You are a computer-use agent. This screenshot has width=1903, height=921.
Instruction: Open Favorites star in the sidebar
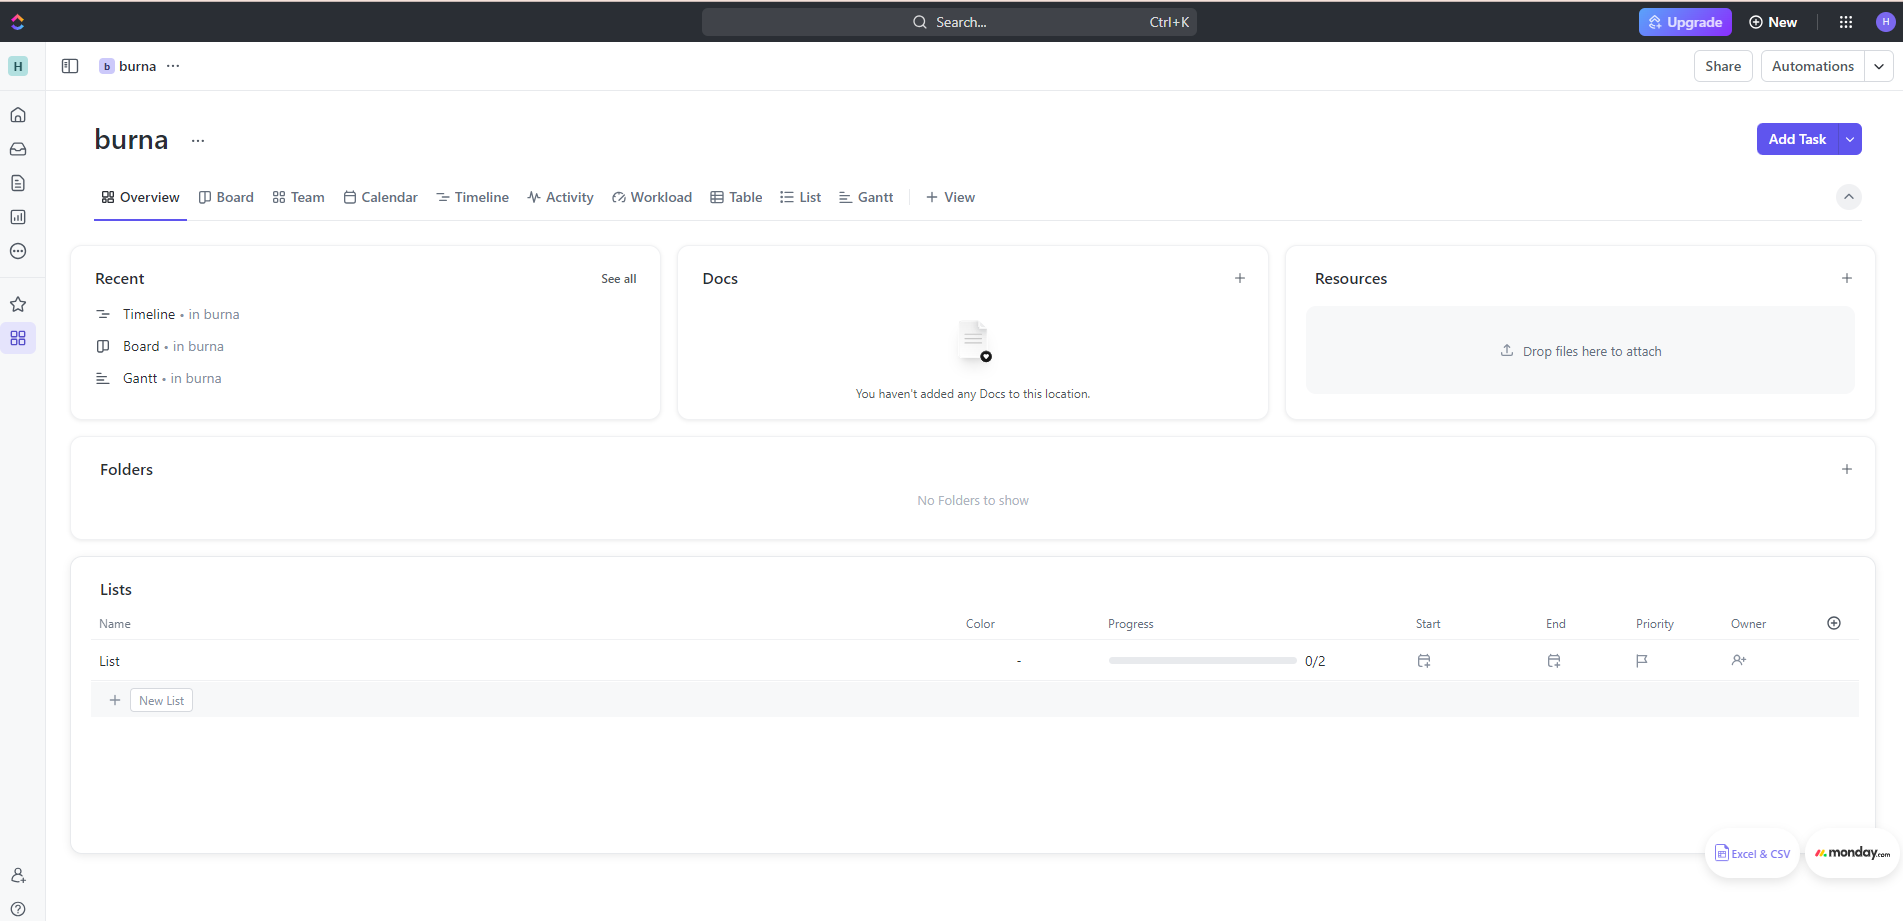(x=18, y=304)
